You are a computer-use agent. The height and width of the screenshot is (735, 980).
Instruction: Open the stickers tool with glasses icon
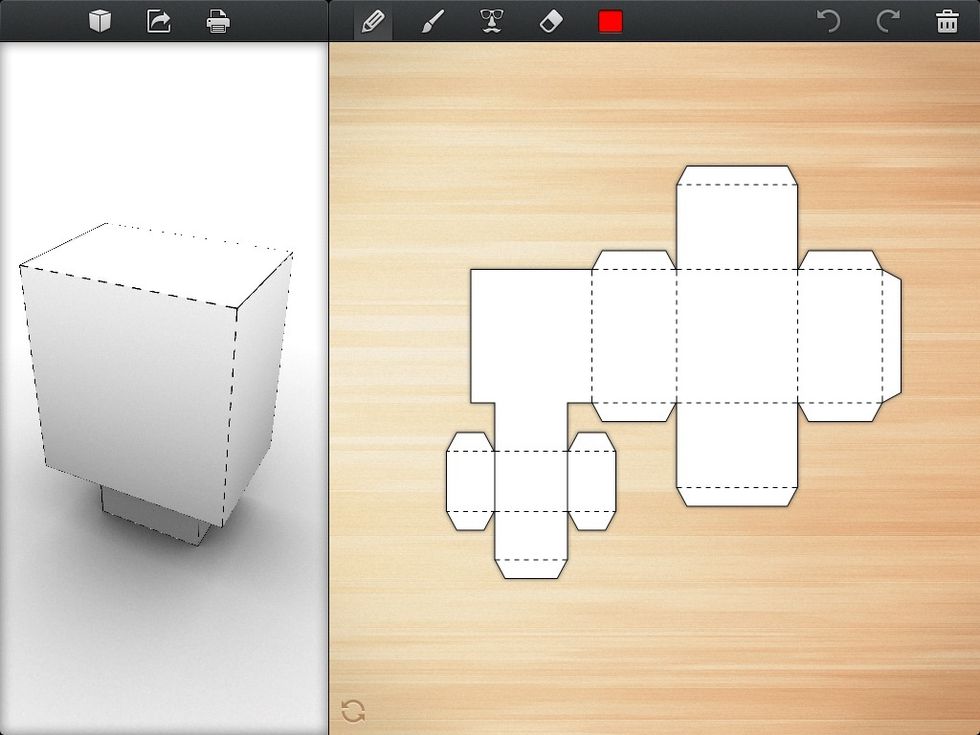point(492,20)
